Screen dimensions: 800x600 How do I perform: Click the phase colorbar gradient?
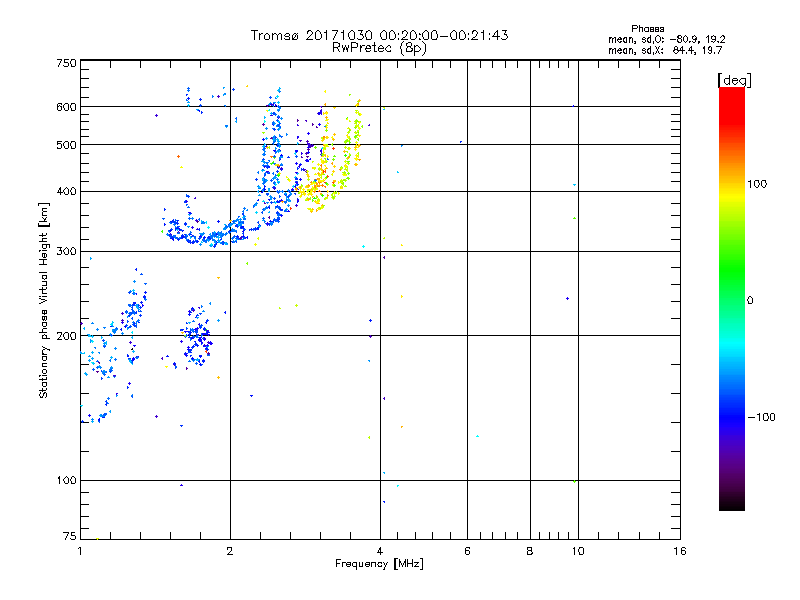(x=732, y=298)
